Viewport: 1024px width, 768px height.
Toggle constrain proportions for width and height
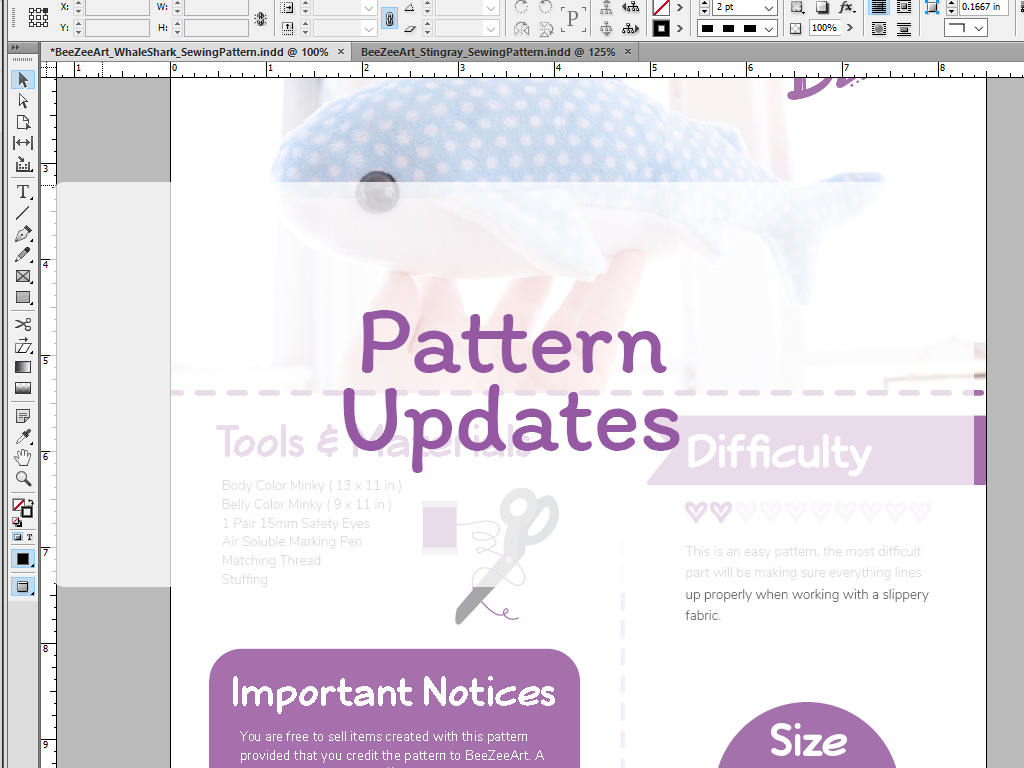click(x=261, y=18)
